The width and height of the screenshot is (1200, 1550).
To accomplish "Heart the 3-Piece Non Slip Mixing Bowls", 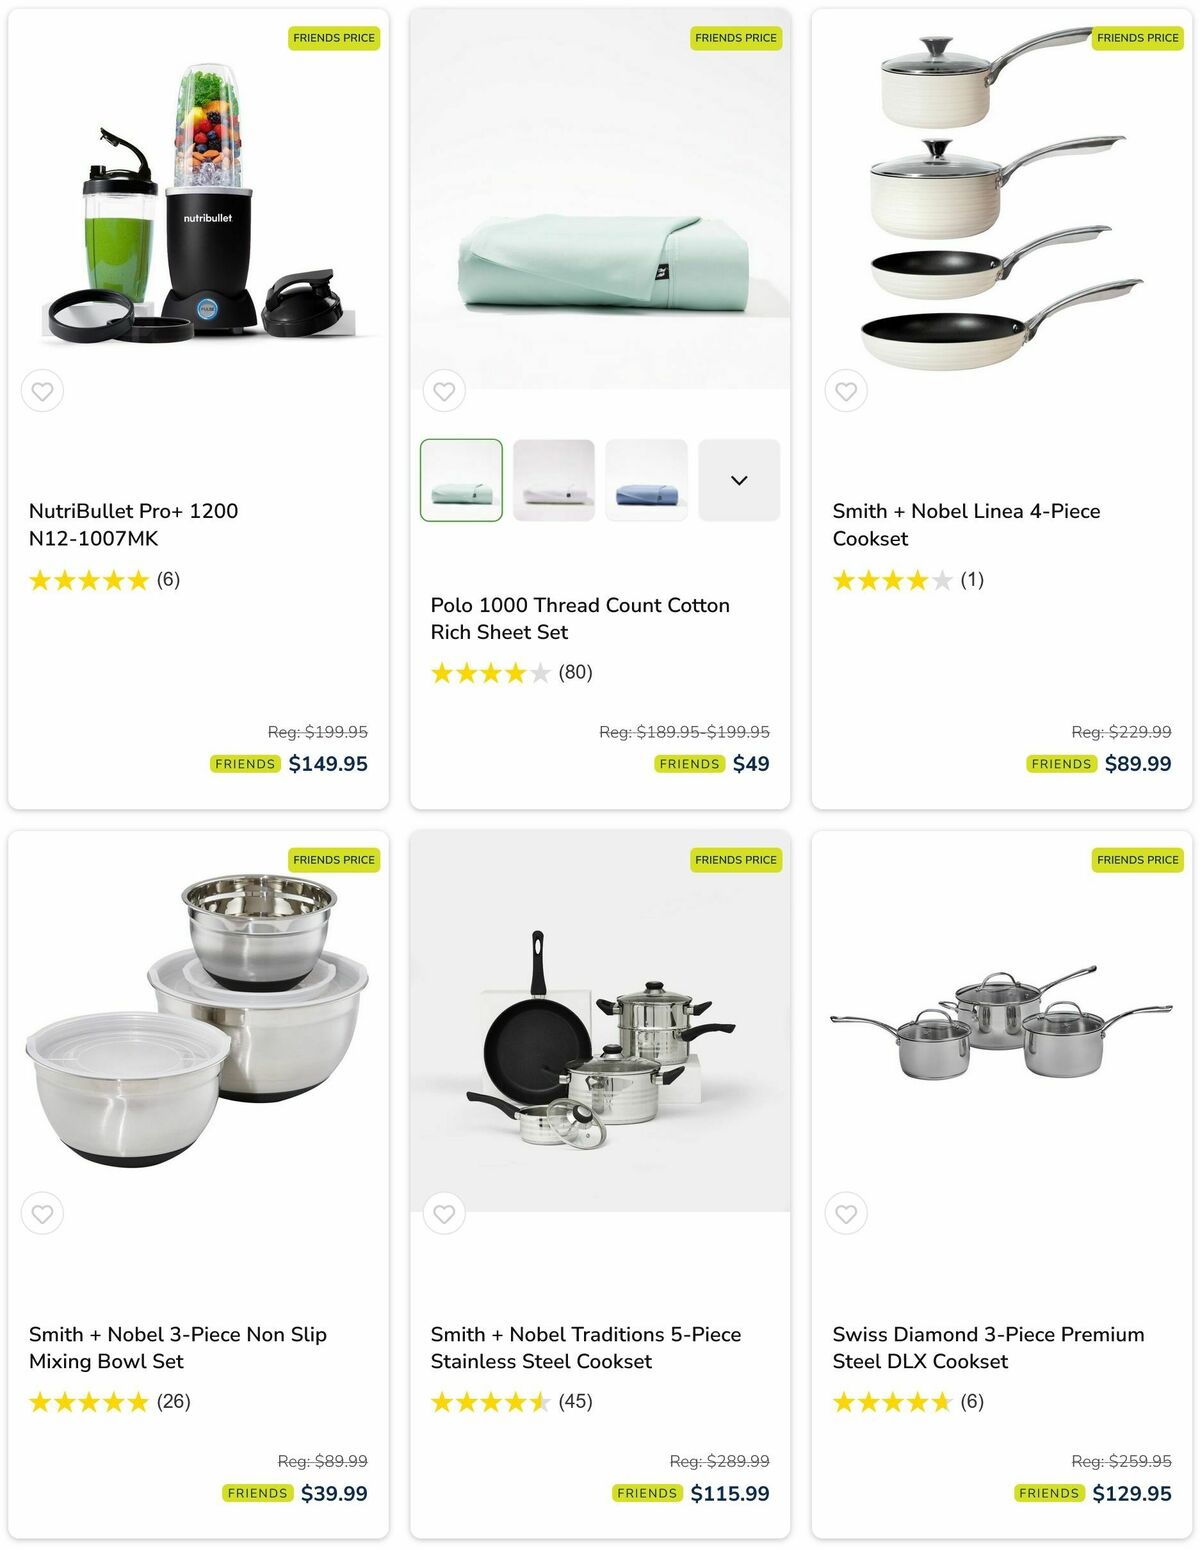I will coord(42,1213).
